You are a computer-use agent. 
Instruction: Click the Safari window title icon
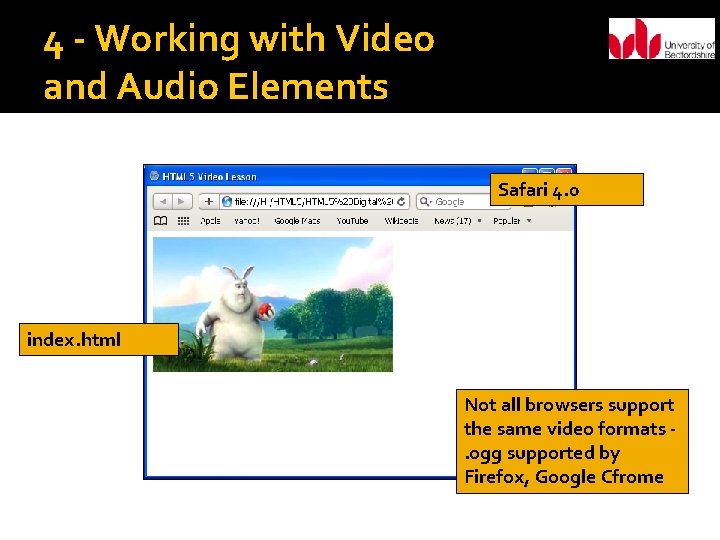tap(154, 176)
